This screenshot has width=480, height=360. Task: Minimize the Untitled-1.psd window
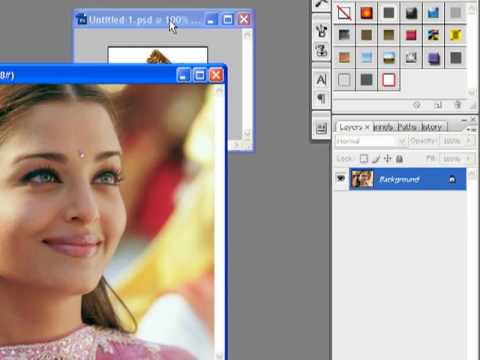[211, 20]
